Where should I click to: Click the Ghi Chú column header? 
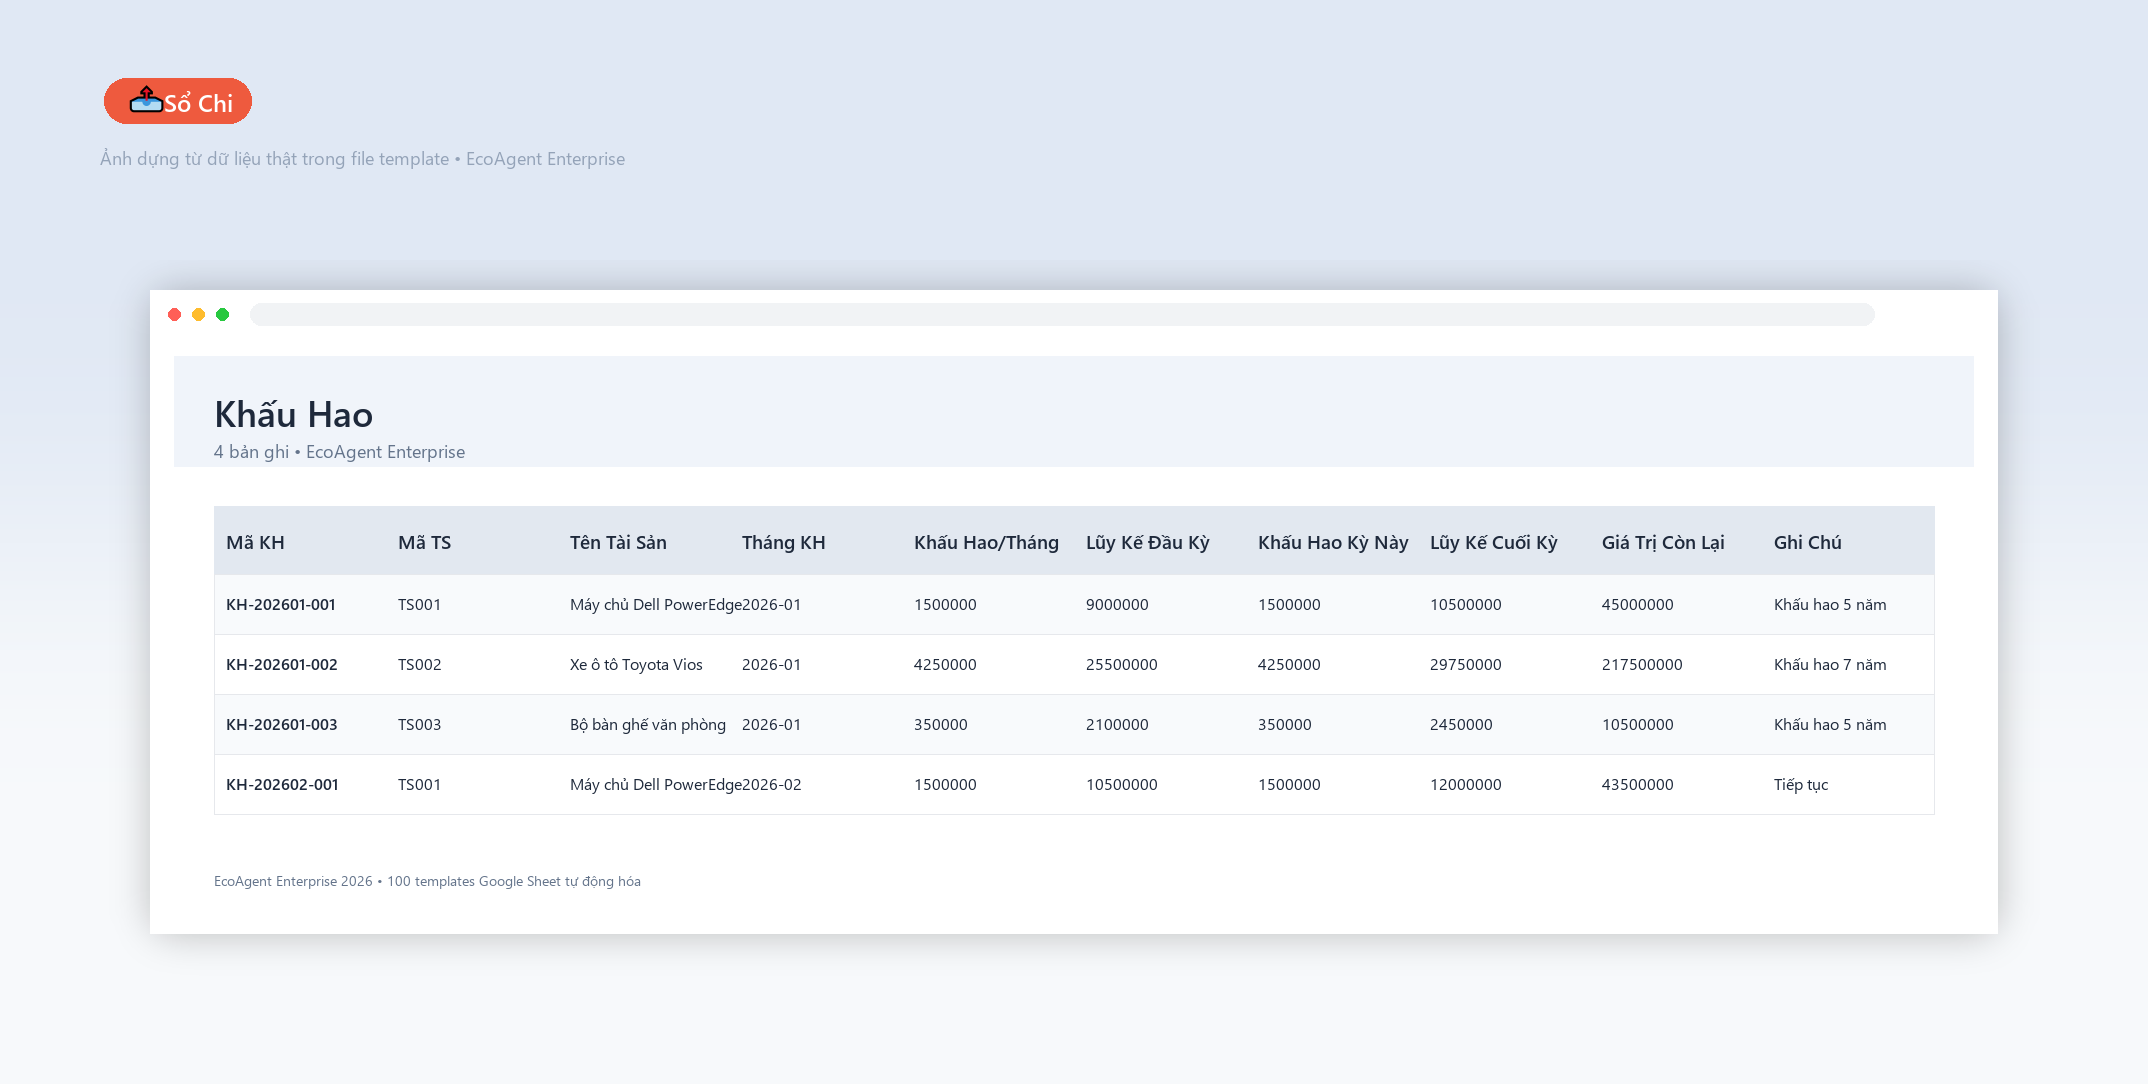[1808, 542]
